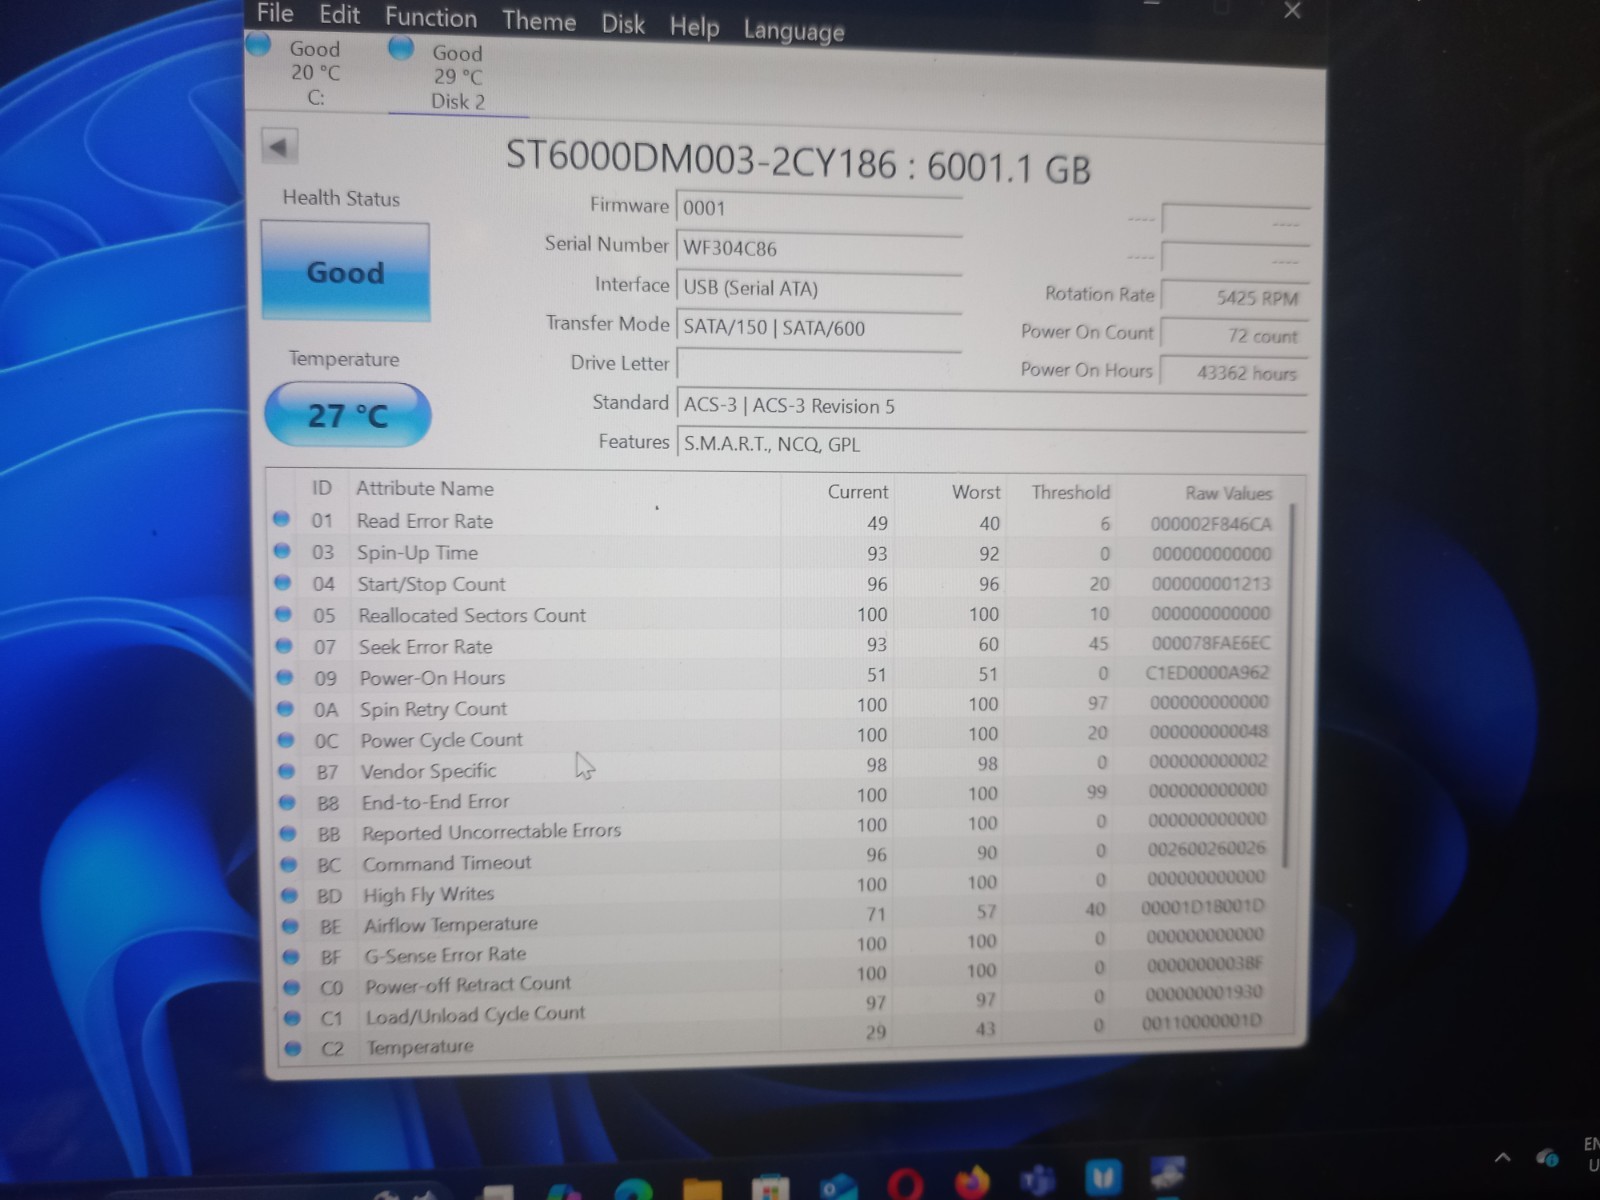Close the CrystalDiskInfo window

click(1292, 10)
